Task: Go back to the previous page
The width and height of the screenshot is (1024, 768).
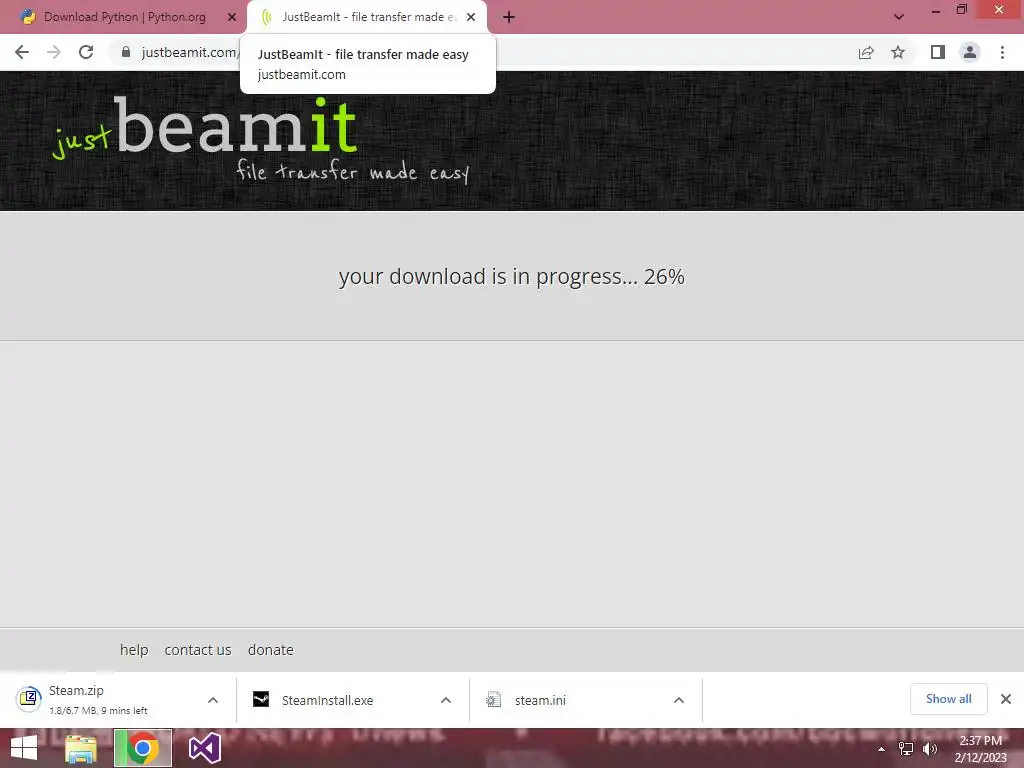Action: click(22, 52)
